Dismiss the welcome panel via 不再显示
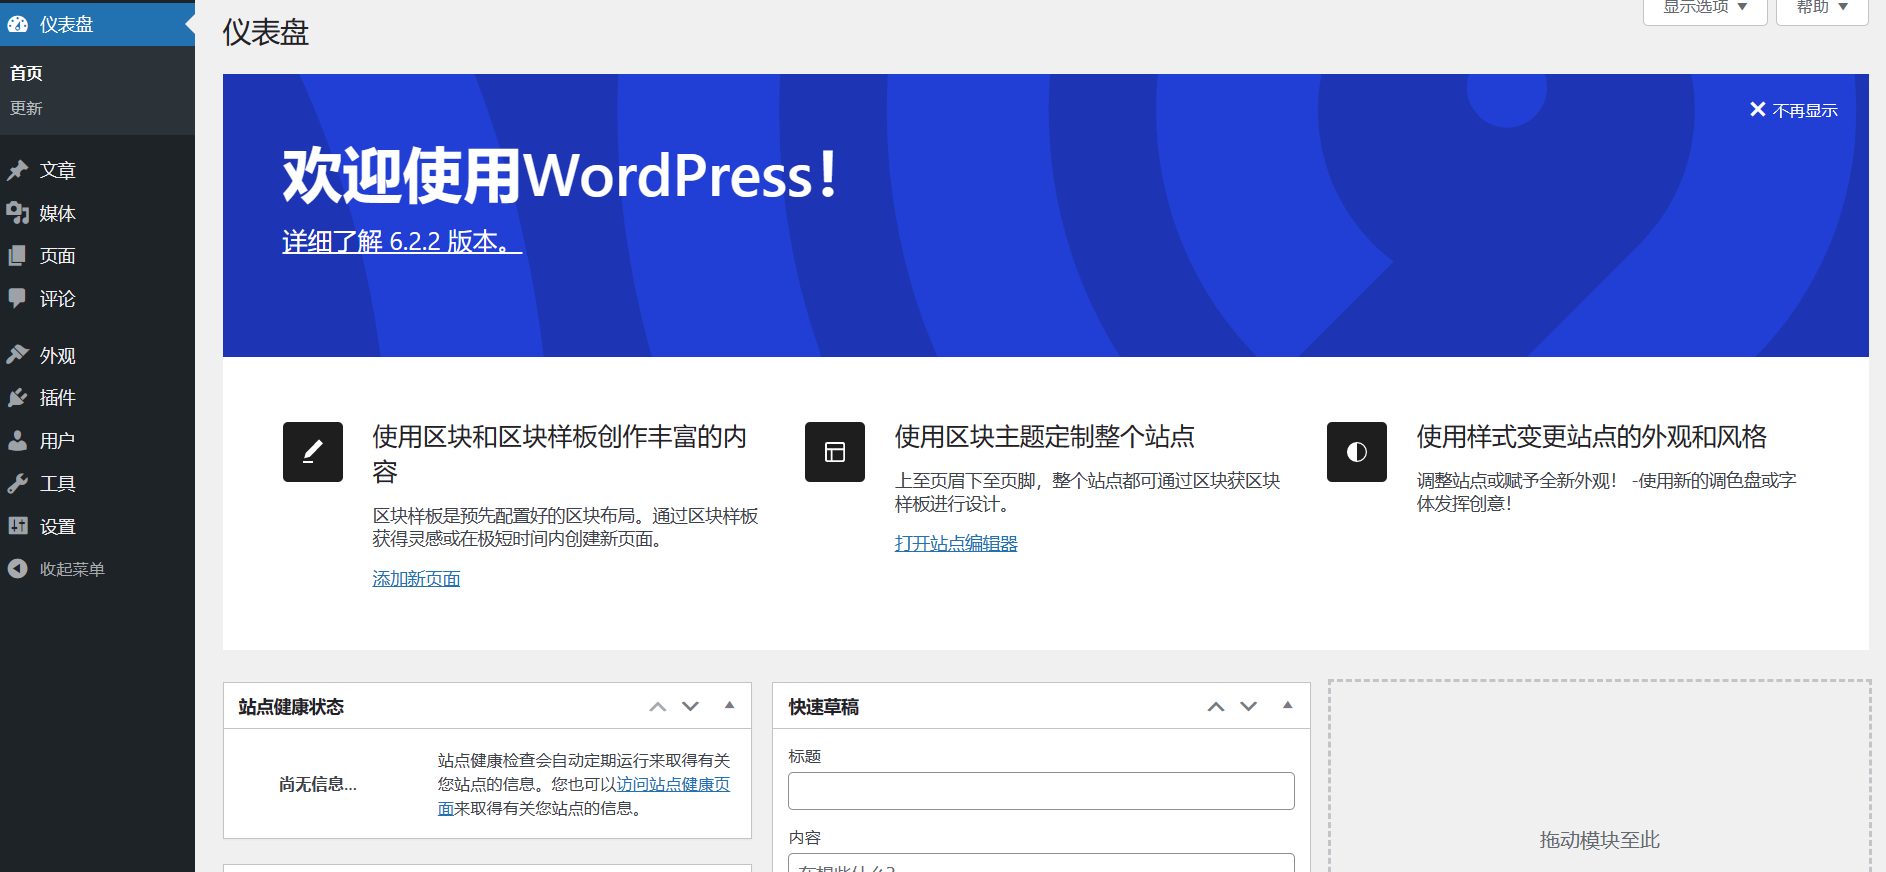Screen dimensions: 1886x872 1794,110
